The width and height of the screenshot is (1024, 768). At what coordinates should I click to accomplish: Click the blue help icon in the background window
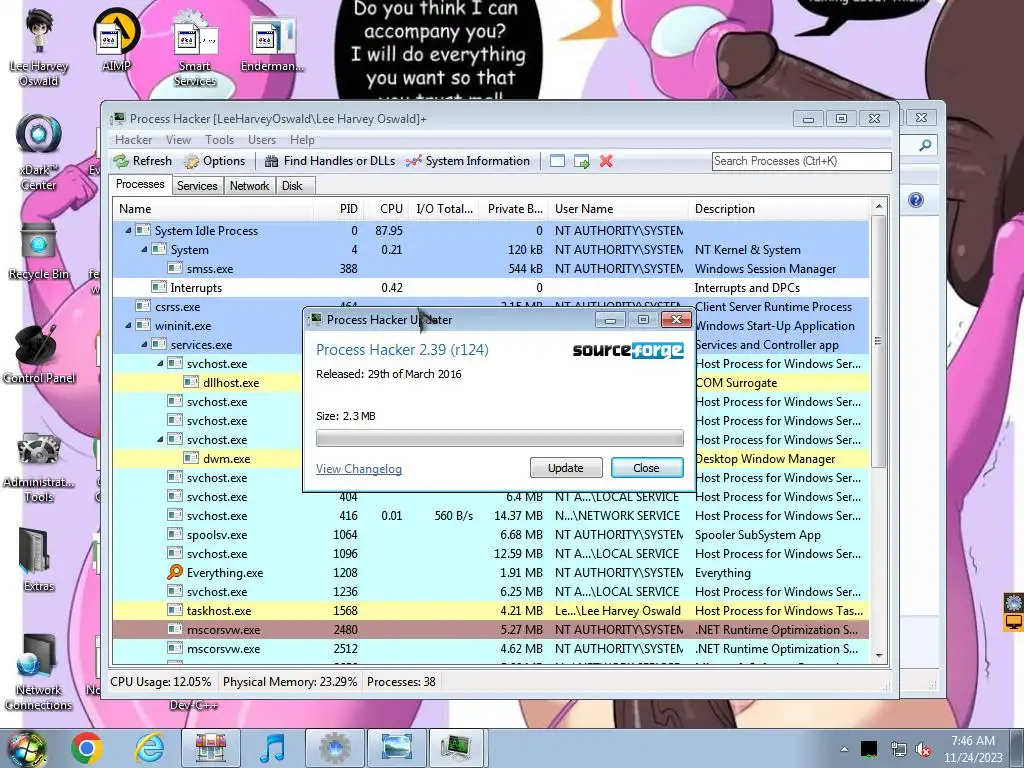[x=916, y=200]
